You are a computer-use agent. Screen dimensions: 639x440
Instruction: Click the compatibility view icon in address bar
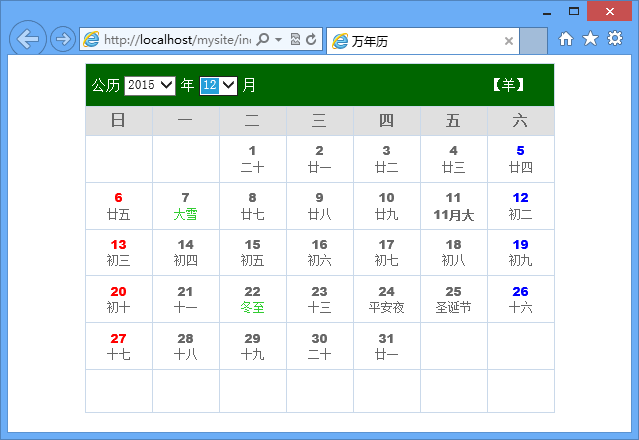tap(295, 39)
